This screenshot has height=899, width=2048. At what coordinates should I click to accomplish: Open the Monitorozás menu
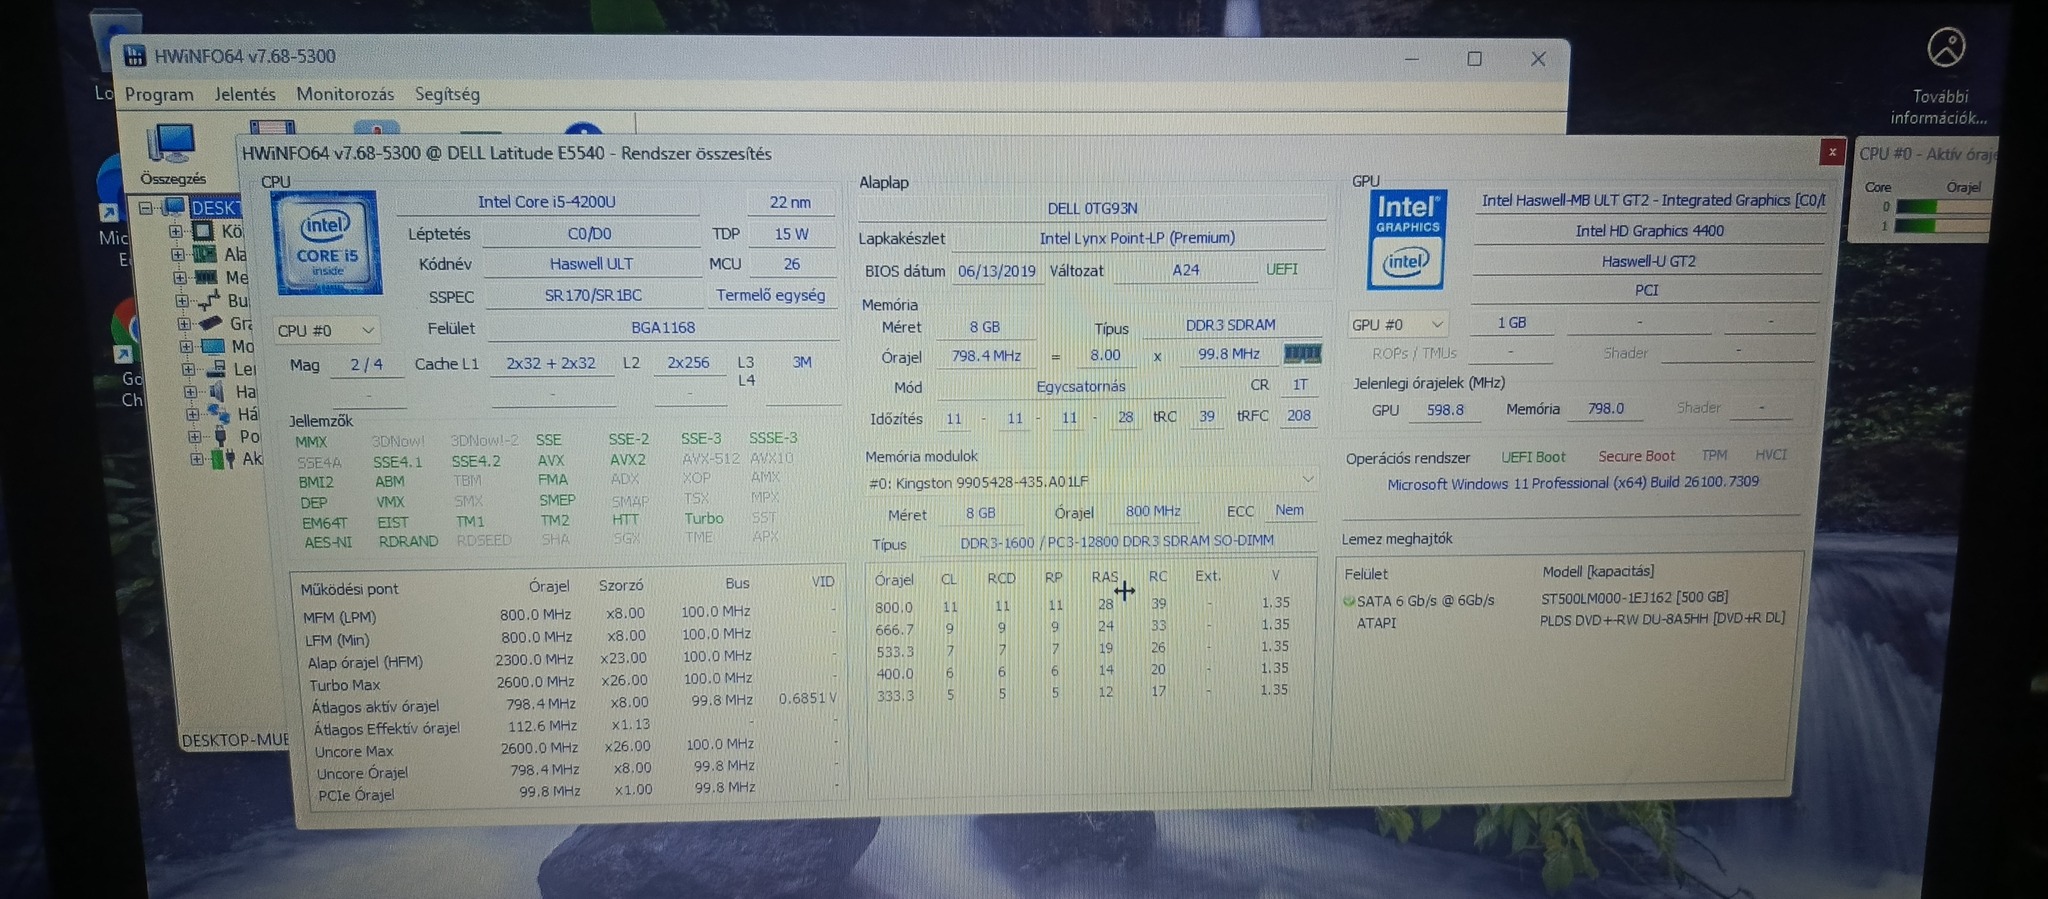[345, 94]
